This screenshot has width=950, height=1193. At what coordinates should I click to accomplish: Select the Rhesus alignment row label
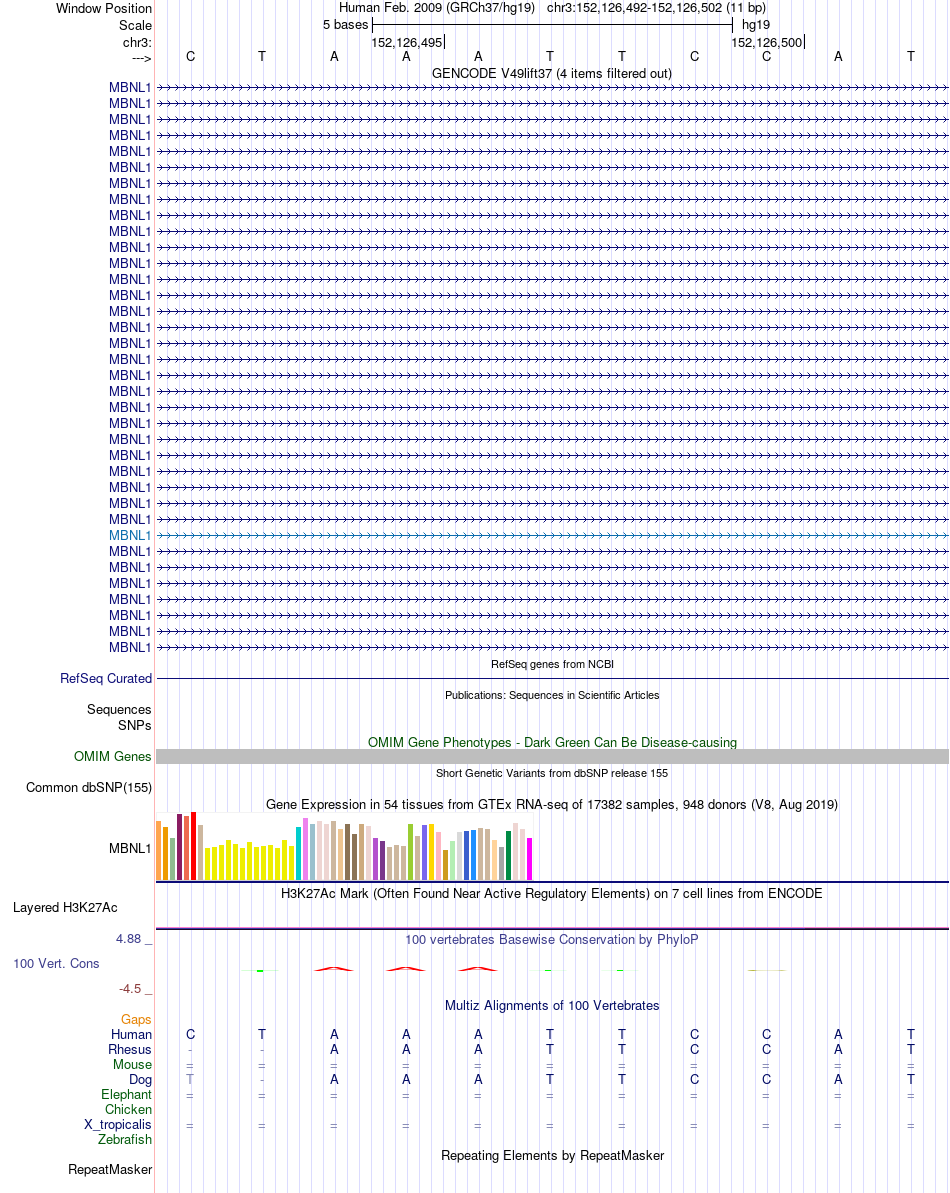coord(130,1049)
